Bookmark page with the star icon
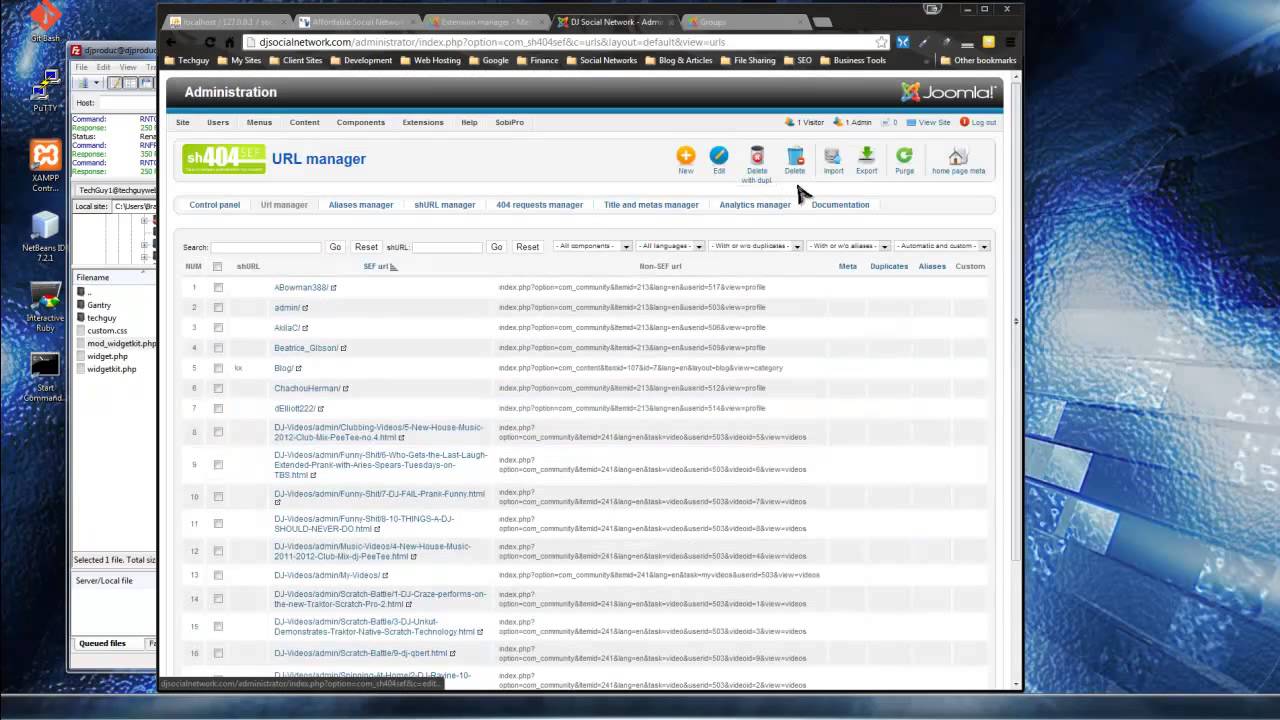This screenshot has width=1280, height=720. [881, 42]
